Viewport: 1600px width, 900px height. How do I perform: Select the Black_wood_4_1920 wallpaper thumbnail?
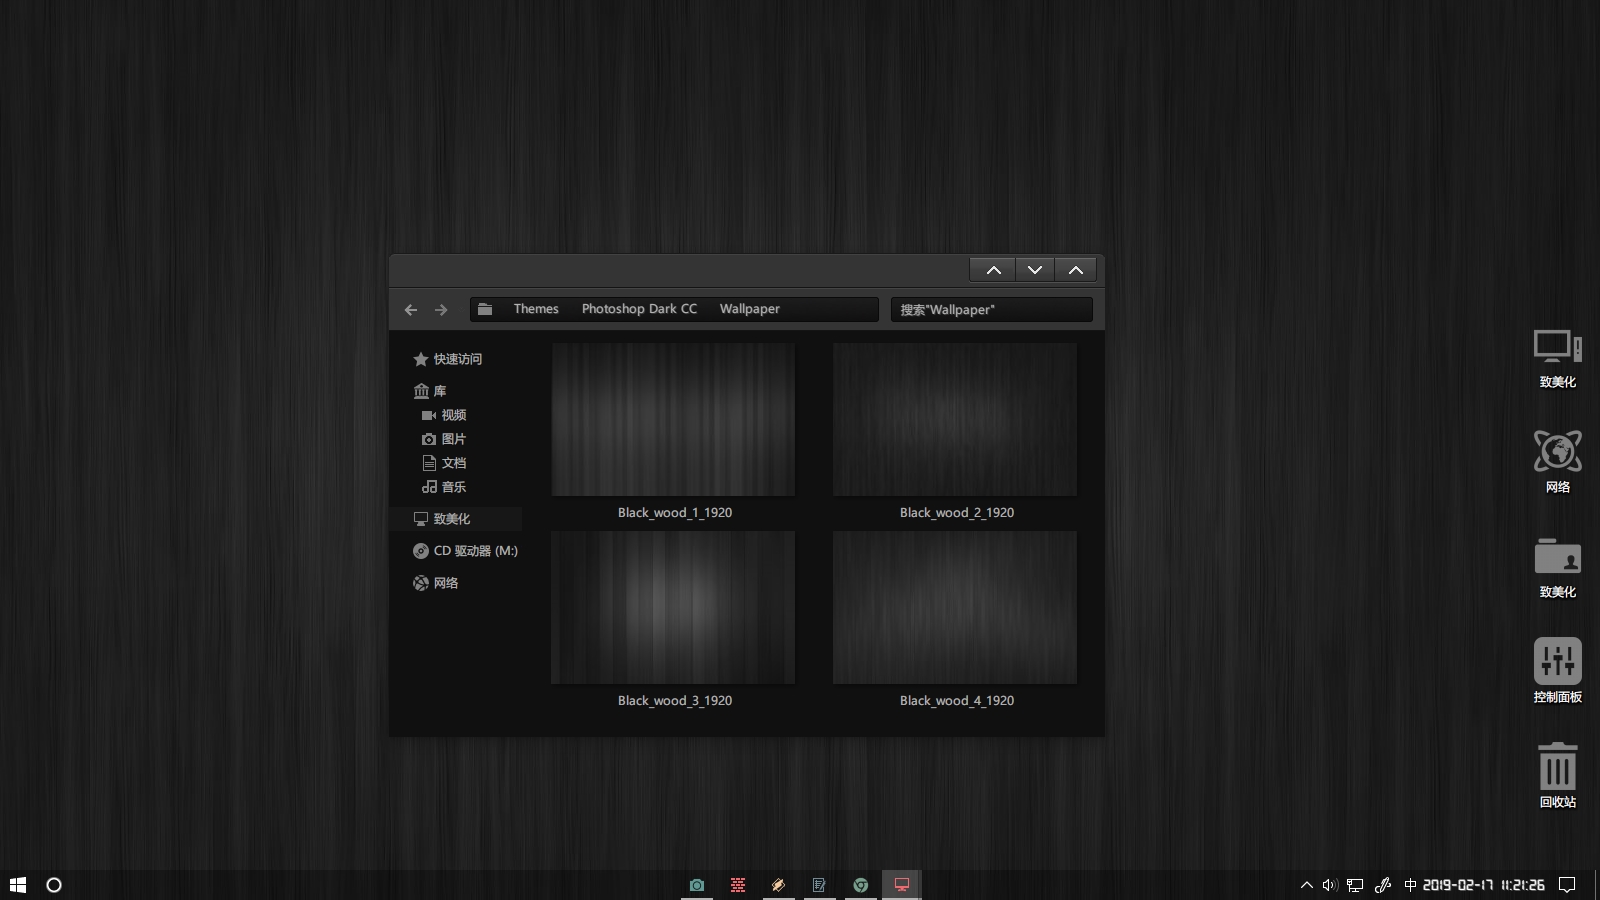click(955, 608)
